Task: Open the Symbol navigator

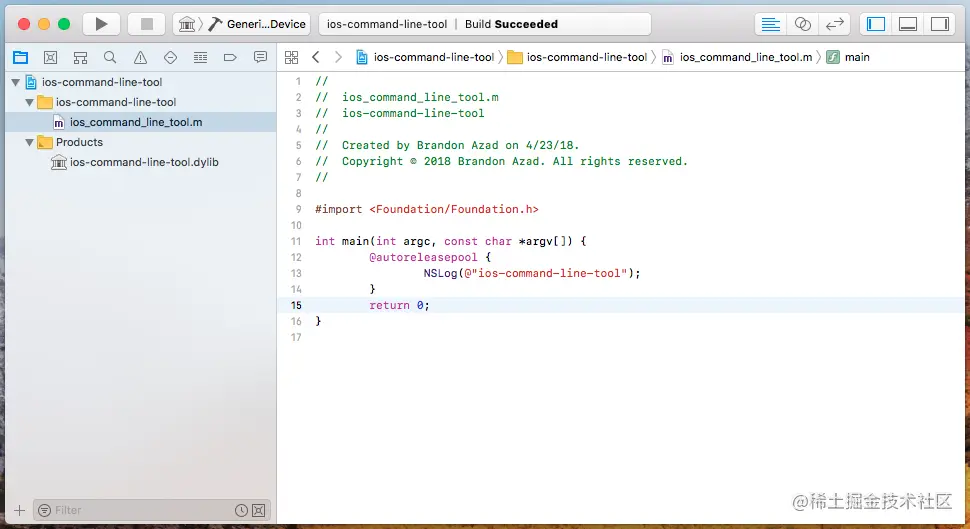Action: [x=80, y=58]
